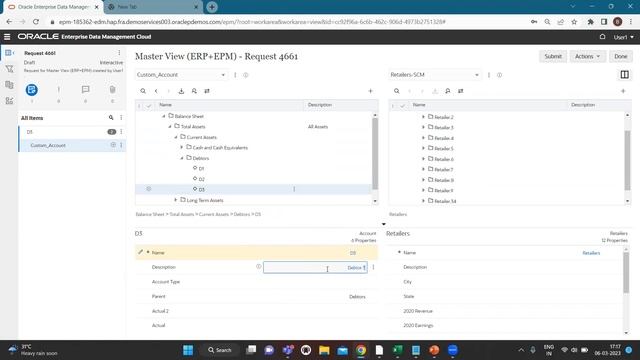
Task: Show Retailers-SCM viewpoint info
Action: 499,75
